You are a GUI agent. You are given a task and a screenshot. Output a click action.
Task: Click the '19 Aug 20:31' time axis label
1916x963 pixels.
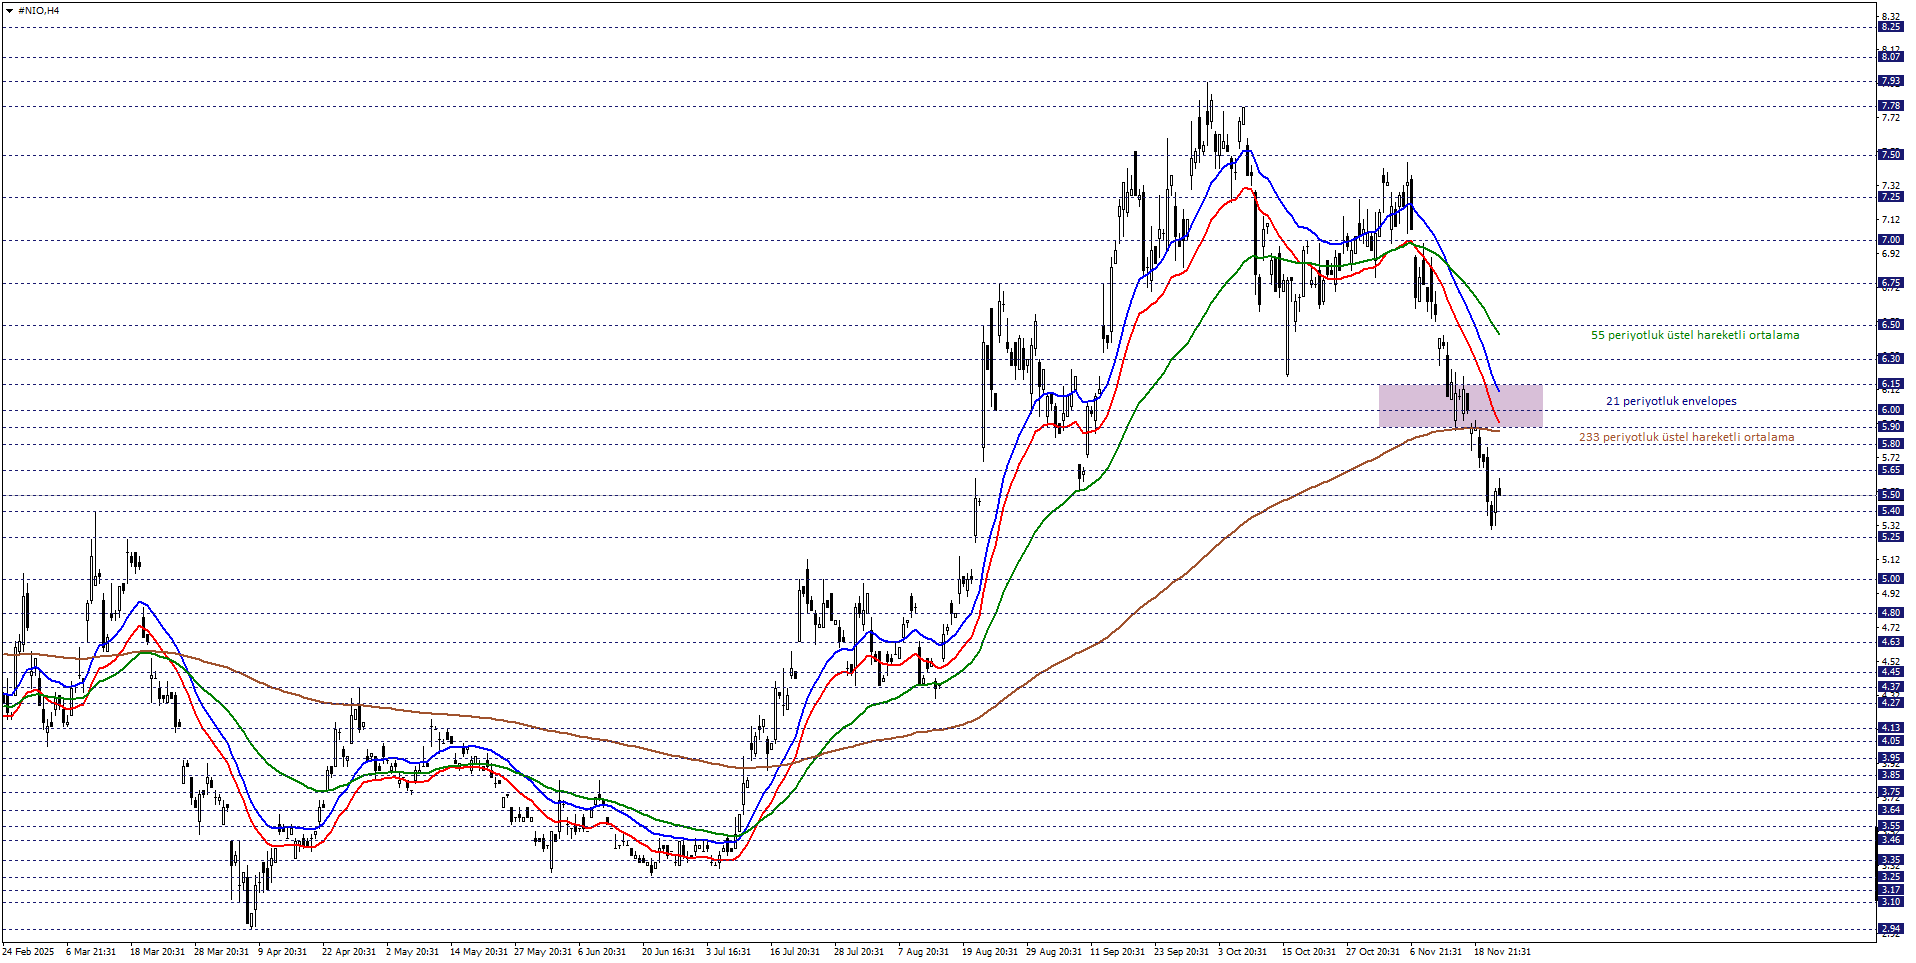pos(990,952)
